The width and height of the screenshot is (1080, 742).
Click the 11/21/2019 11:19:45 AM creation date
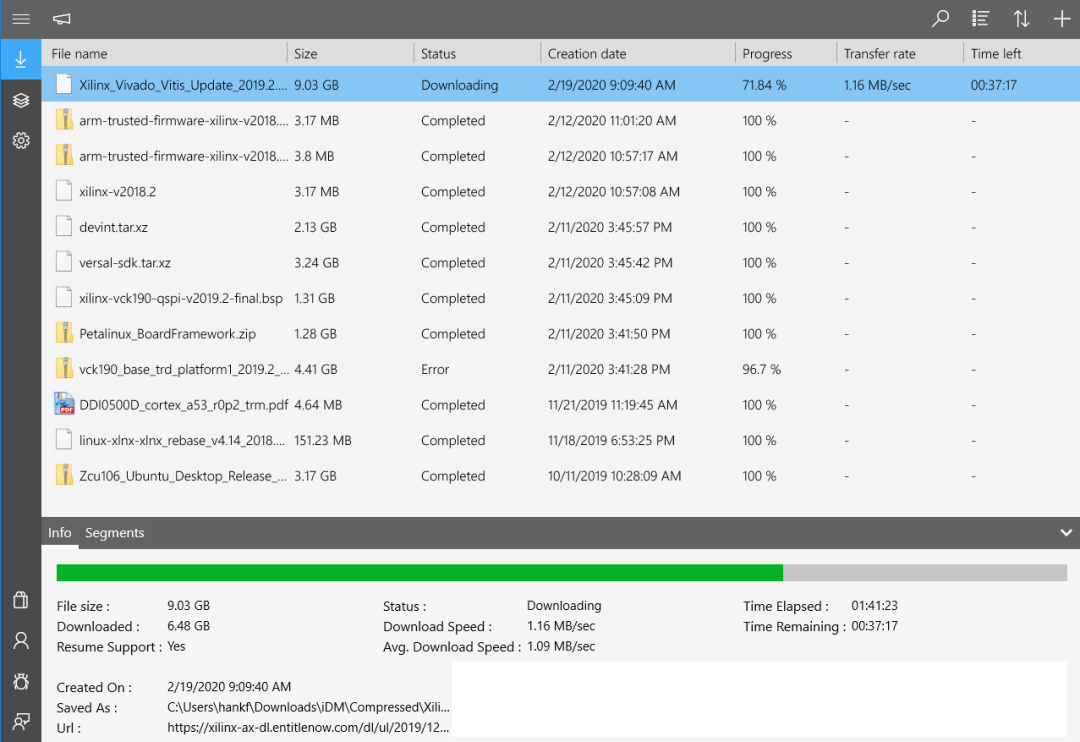[x=612, y=405]
